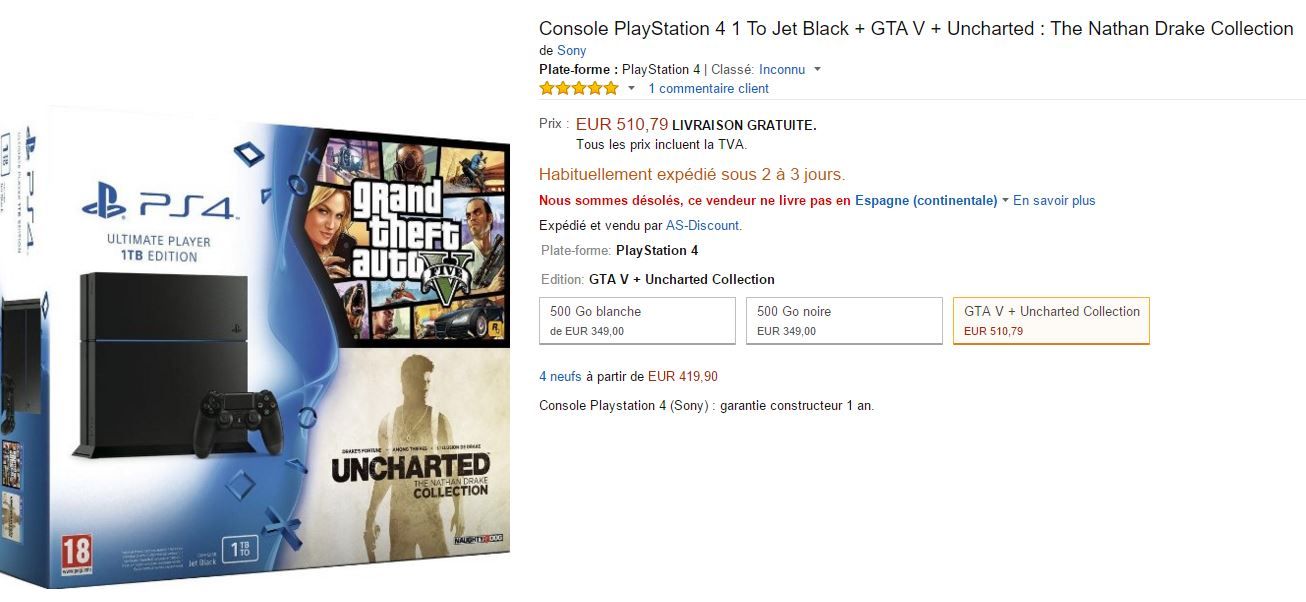Click the 1TB badge on the box

click(238, 548)
